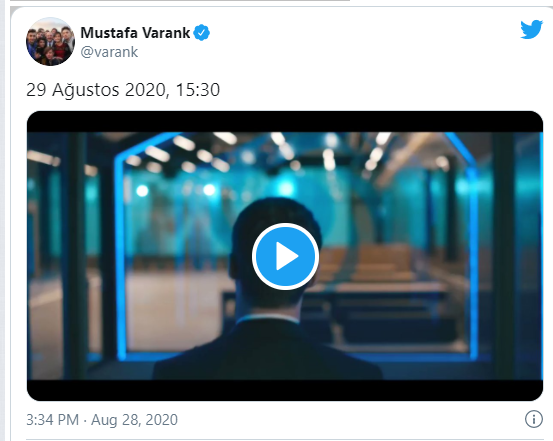The width and height of the screenshot is (553, 441).
Task: Click the tweet text 29 Ağustos 2020, 15:30
Action: 123,90
